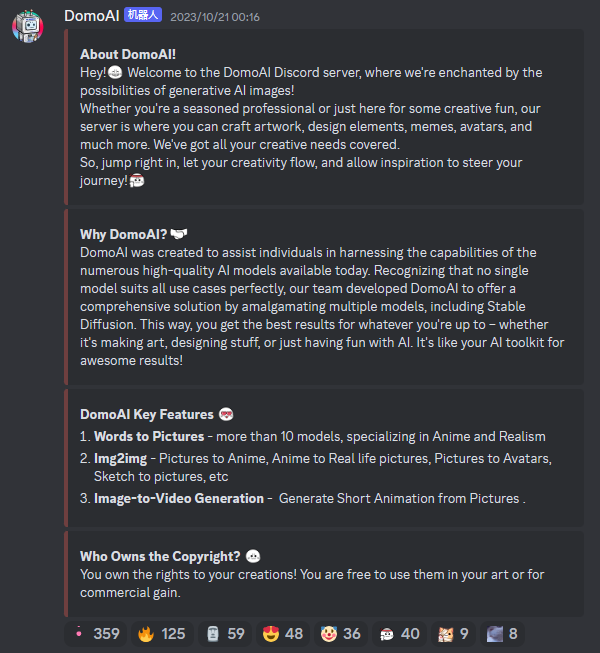Click the santa emoji after "journey!"
This screenshot has width=600, height=653.
coord(137,181)
